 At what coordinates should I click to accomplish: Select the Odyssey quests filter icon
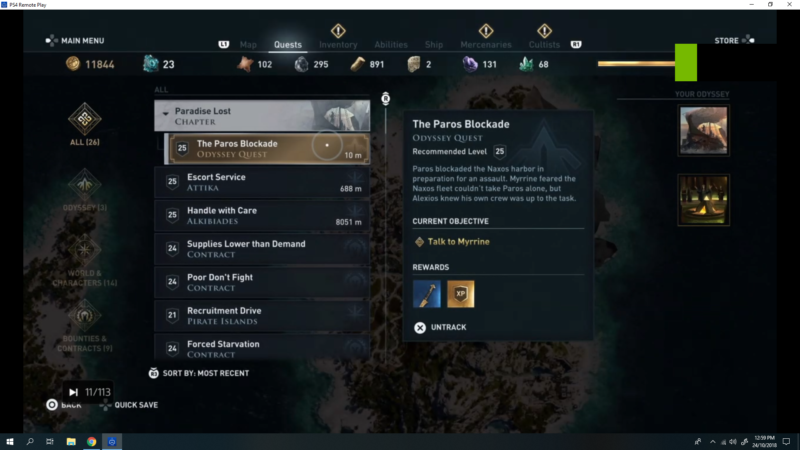tap(85, 184)
